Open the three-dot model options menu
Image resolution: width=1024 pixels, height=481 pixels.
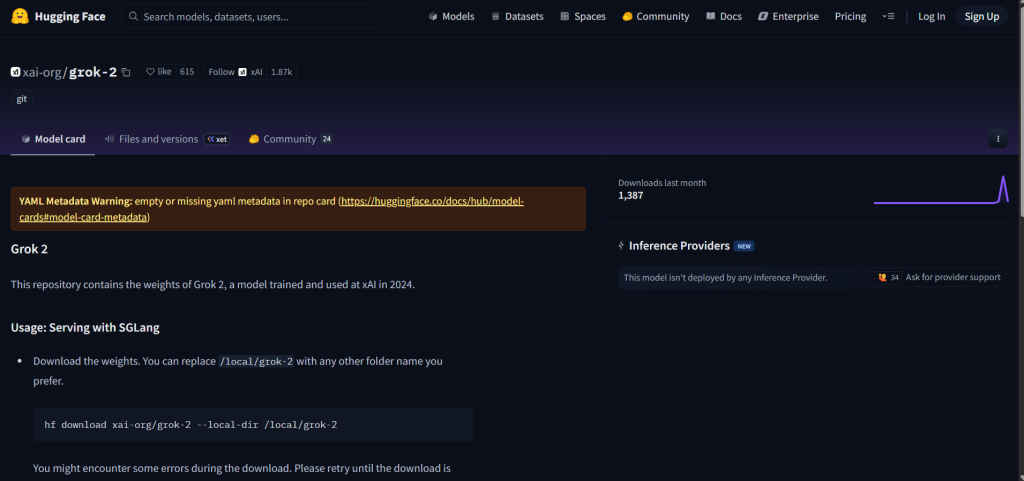point(997,139)
